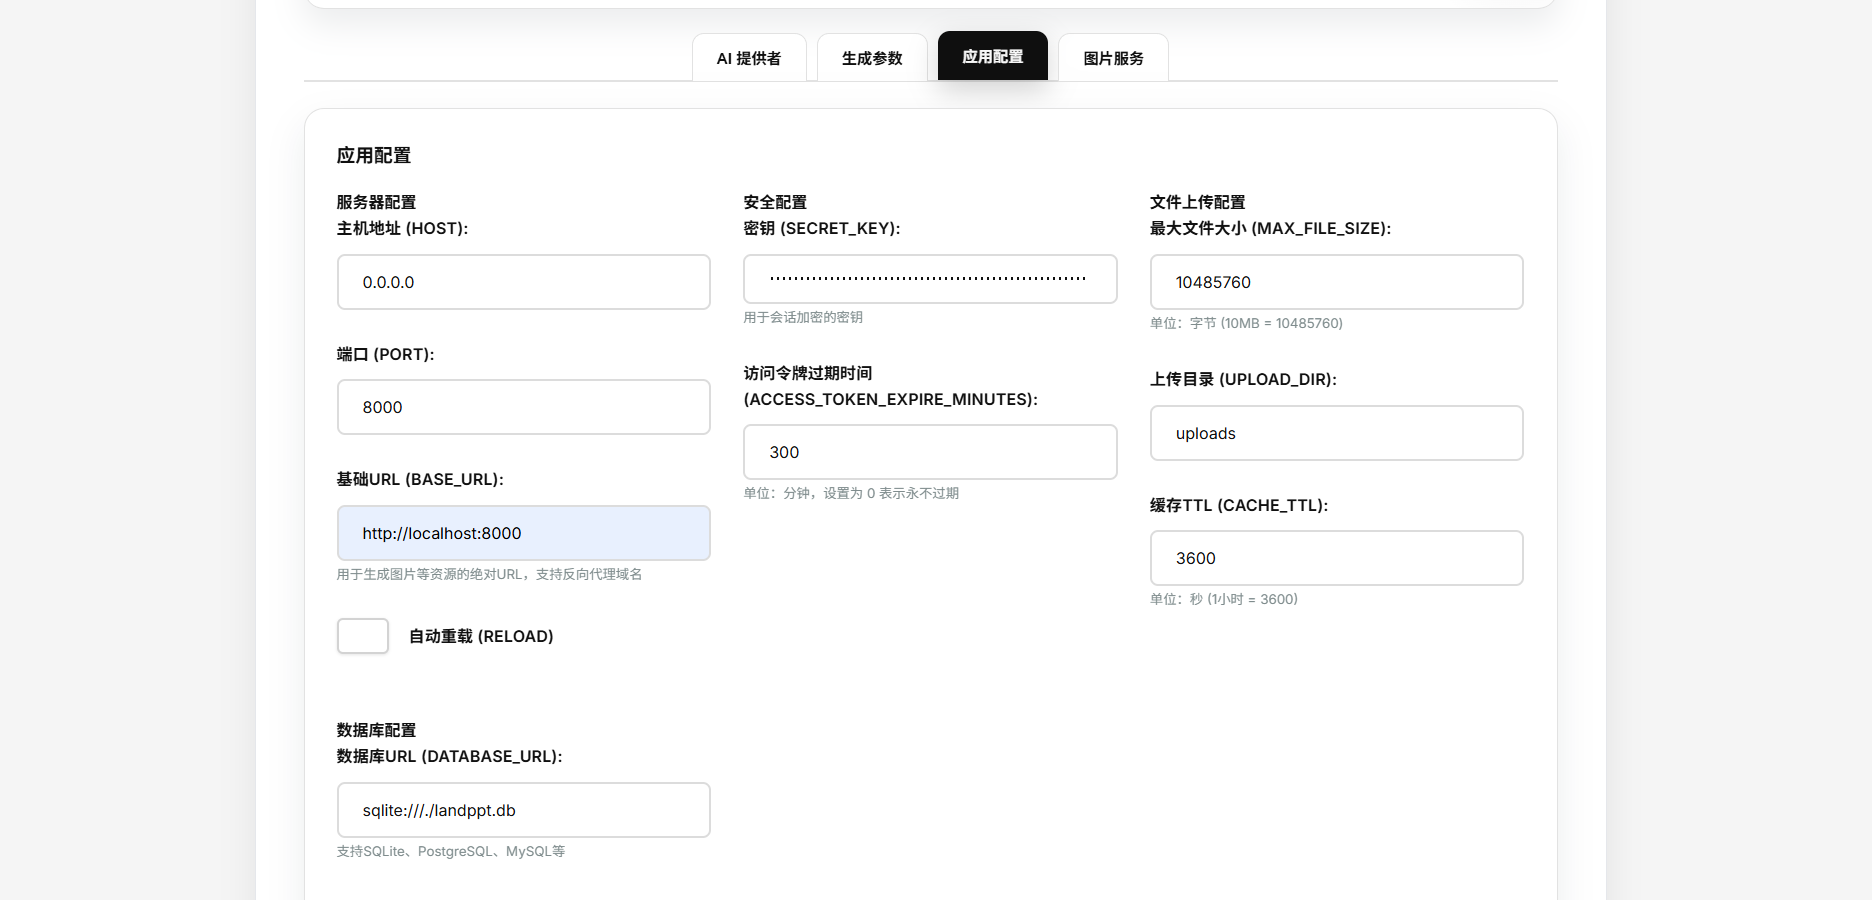Click the 自动重载 (RELOAD) label text
1872x900 pixels.
tap(481, 636)
